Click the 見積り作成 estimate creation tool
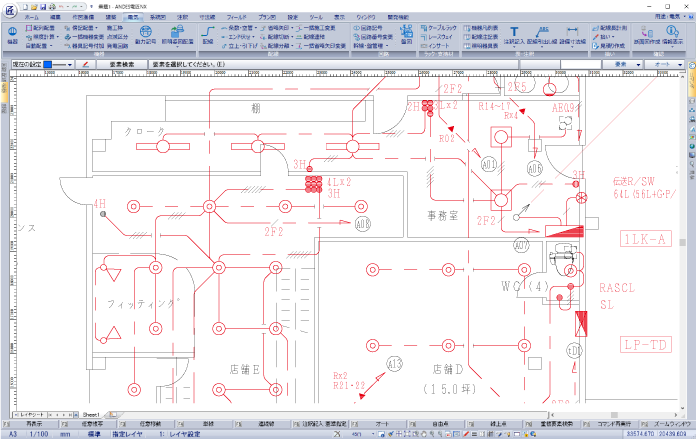Screen dimensions: 696x439 tap(609, 46)
